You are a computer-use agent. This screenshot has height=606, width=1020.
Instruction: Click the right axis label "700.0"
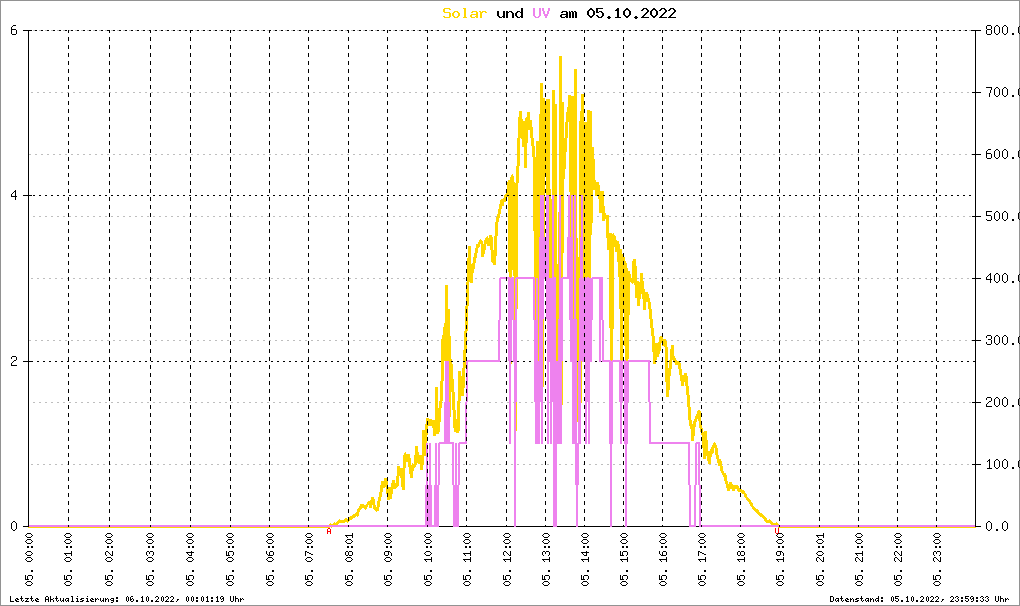[1002, 92]
